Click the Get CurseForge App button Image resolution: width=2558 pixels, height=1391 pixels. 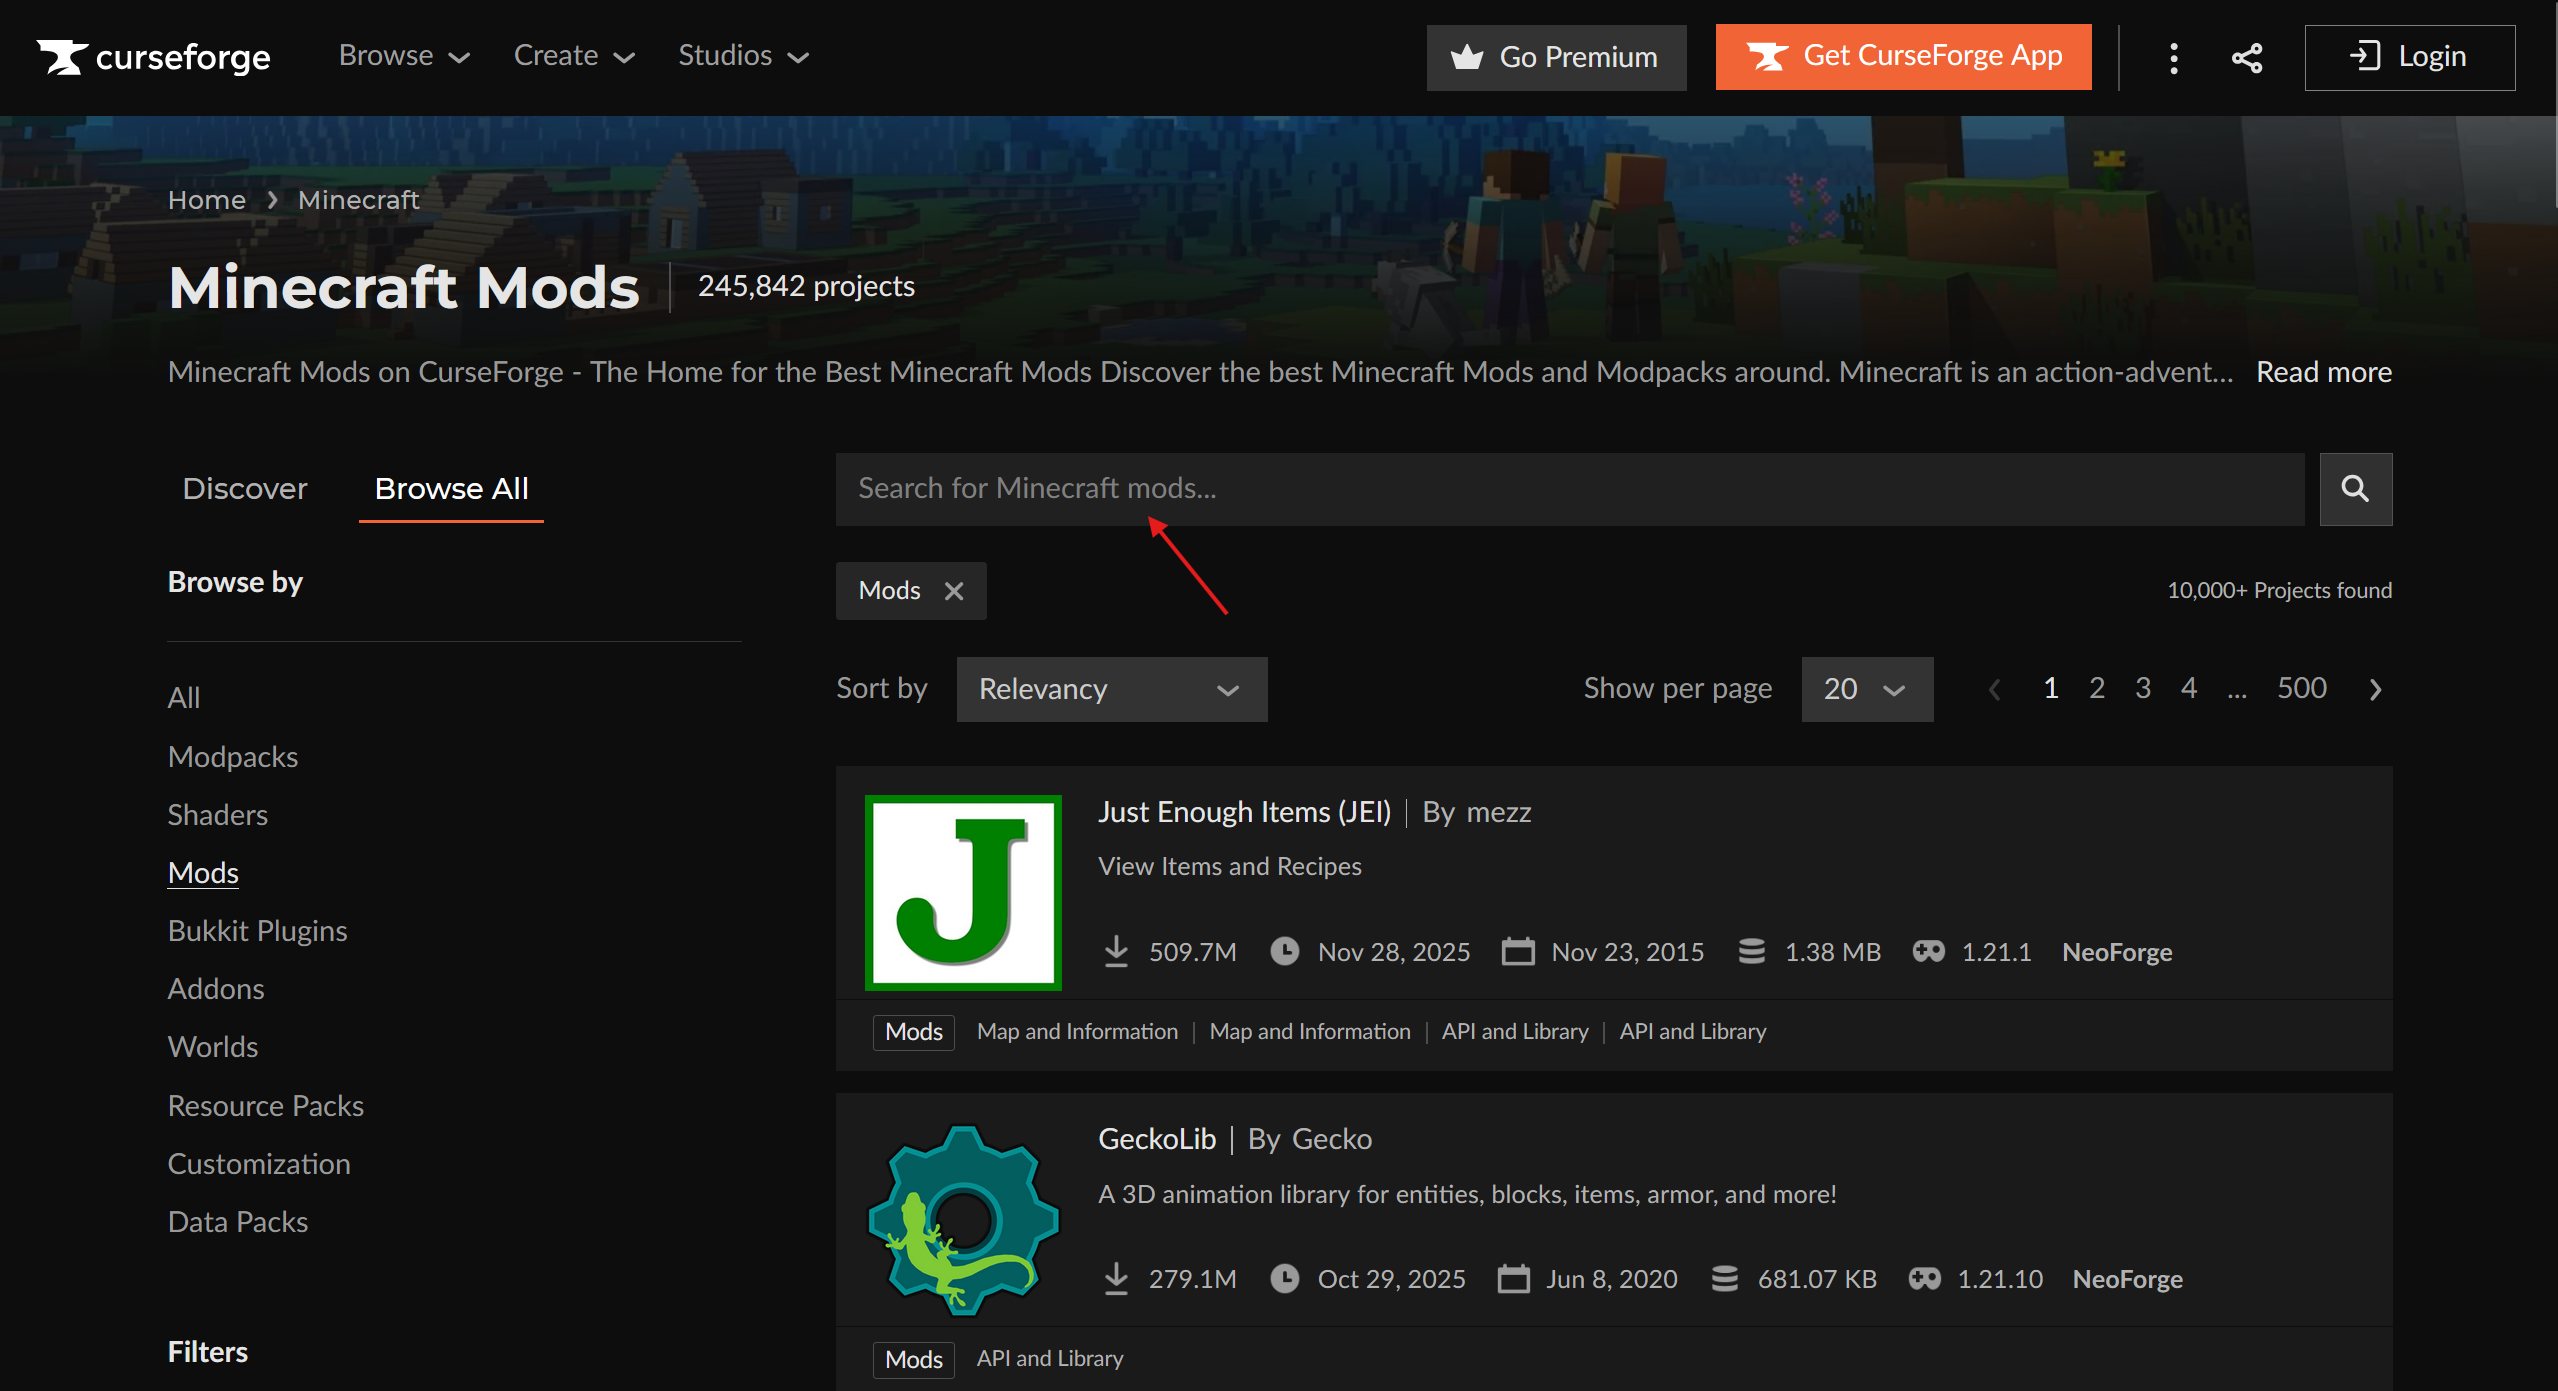tap(1902, 57)
